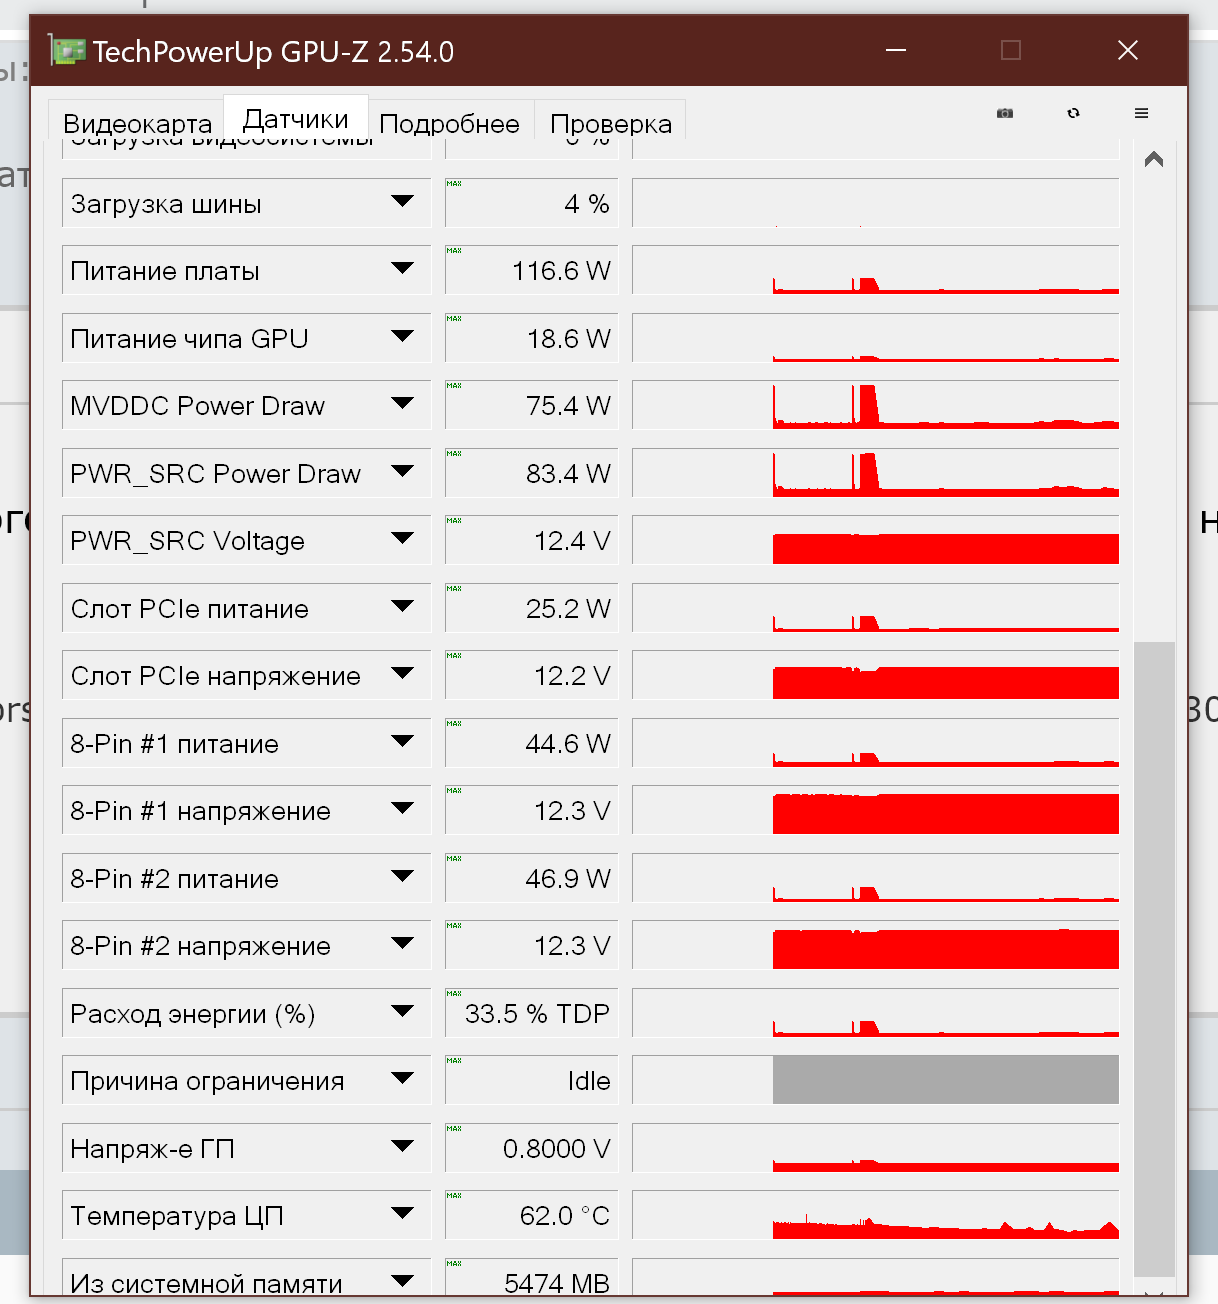This screenshot has height=1304, width=1218.
Task: Click the vertical scrollbar thumb
Action: (x=1154, y=959)
